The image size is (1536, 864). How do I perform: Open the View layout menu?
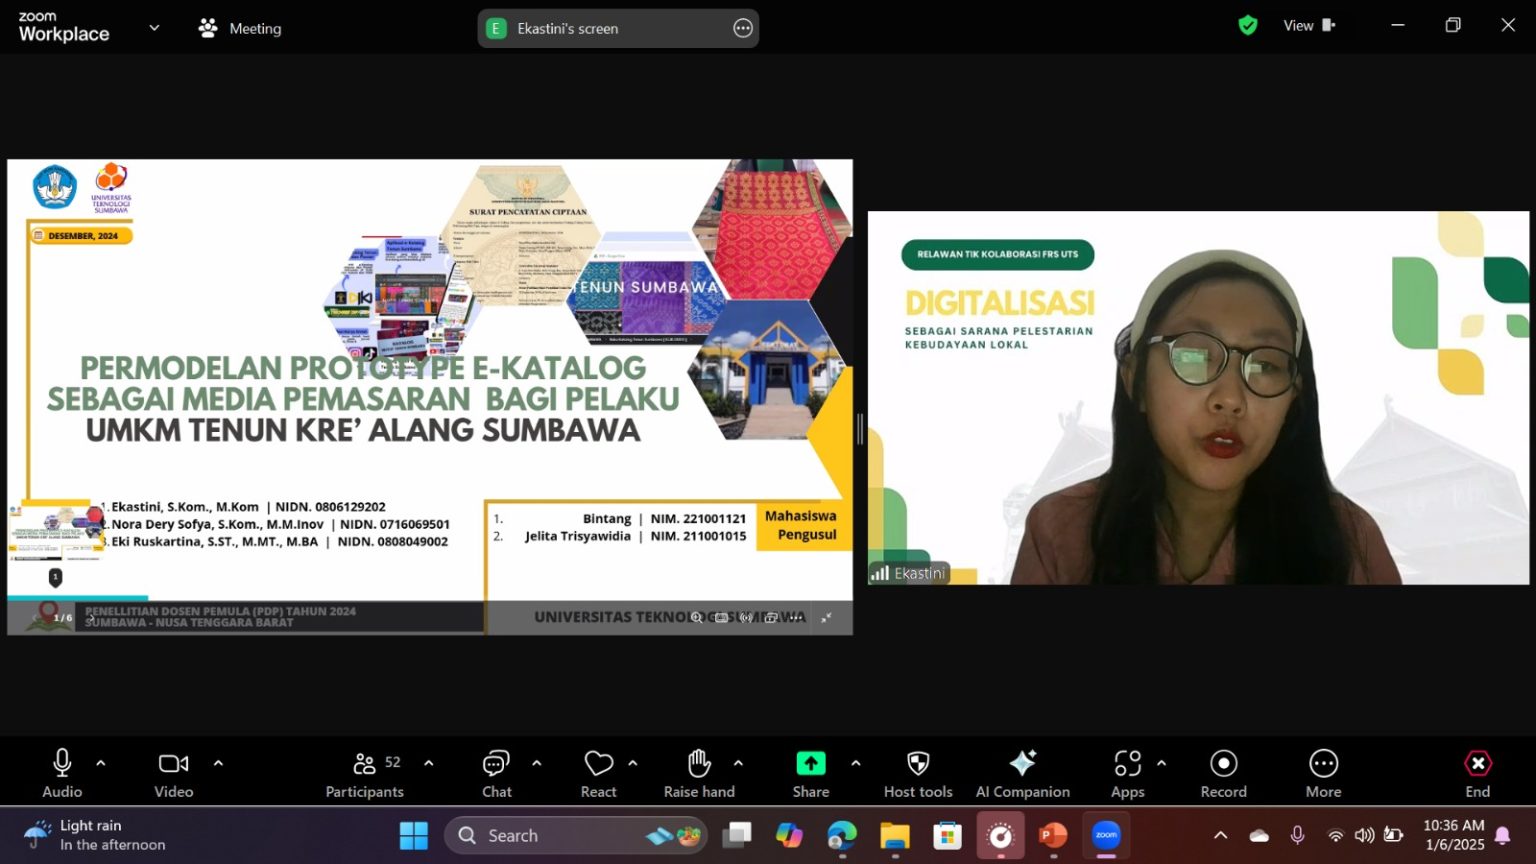[1309, 26]
